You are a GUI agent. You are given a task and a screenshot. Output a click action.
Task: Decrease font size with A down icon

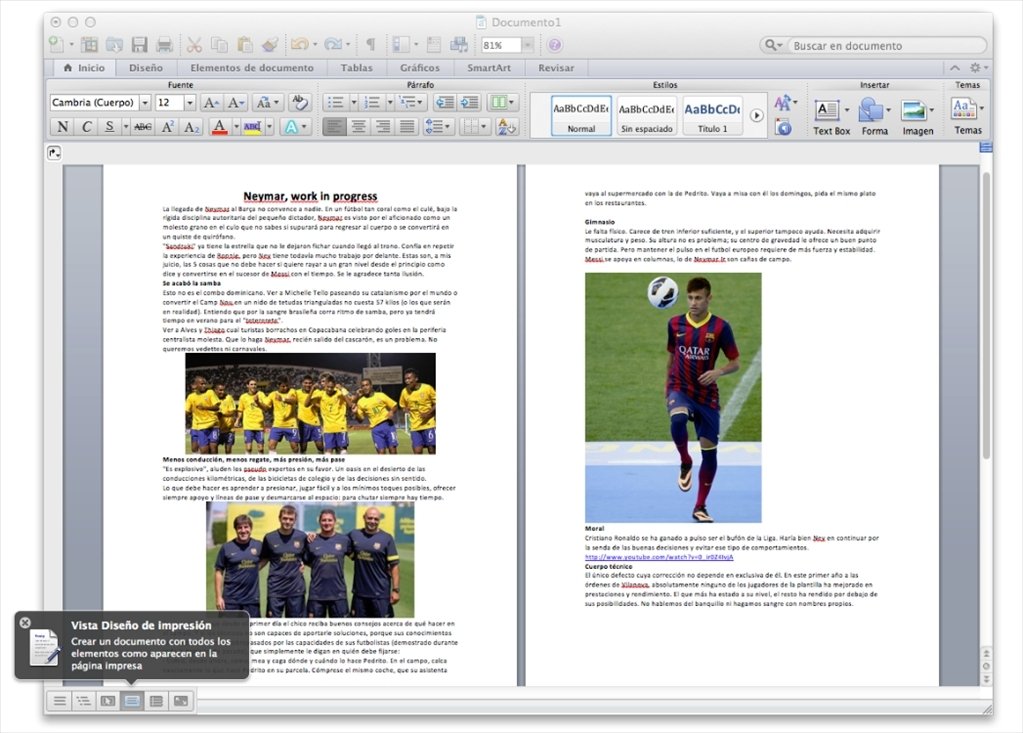[235, 102]
